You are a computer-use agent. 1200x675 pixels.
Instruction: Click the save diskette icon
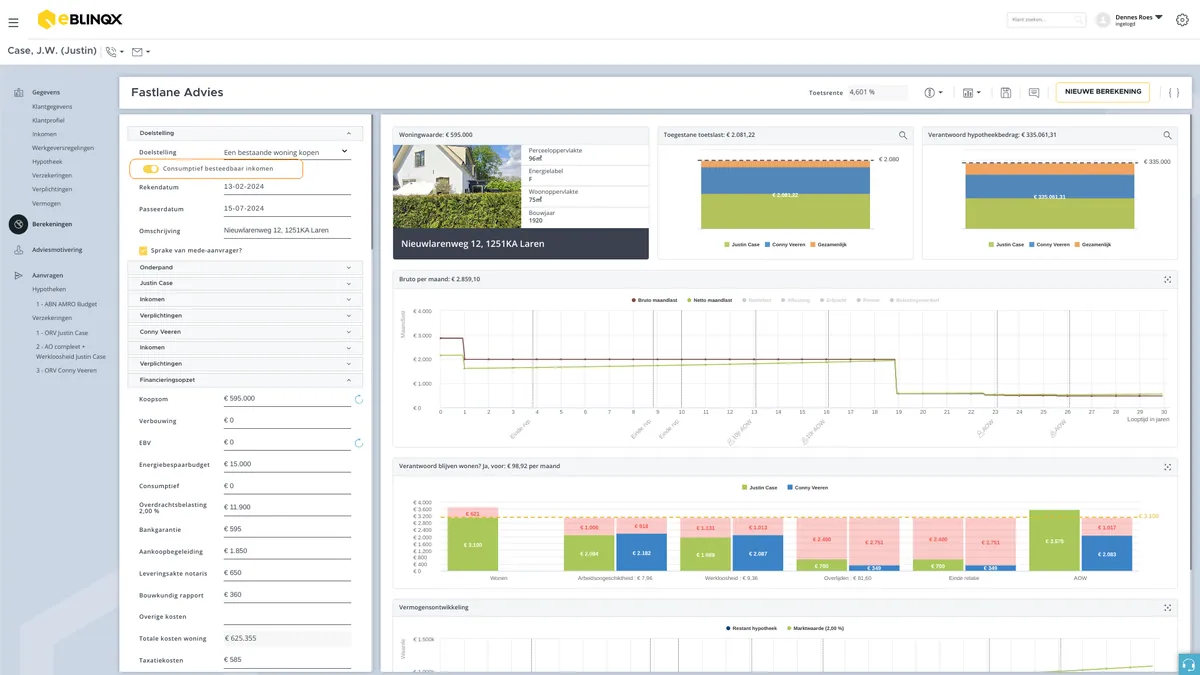click(x=1006, y=92)
